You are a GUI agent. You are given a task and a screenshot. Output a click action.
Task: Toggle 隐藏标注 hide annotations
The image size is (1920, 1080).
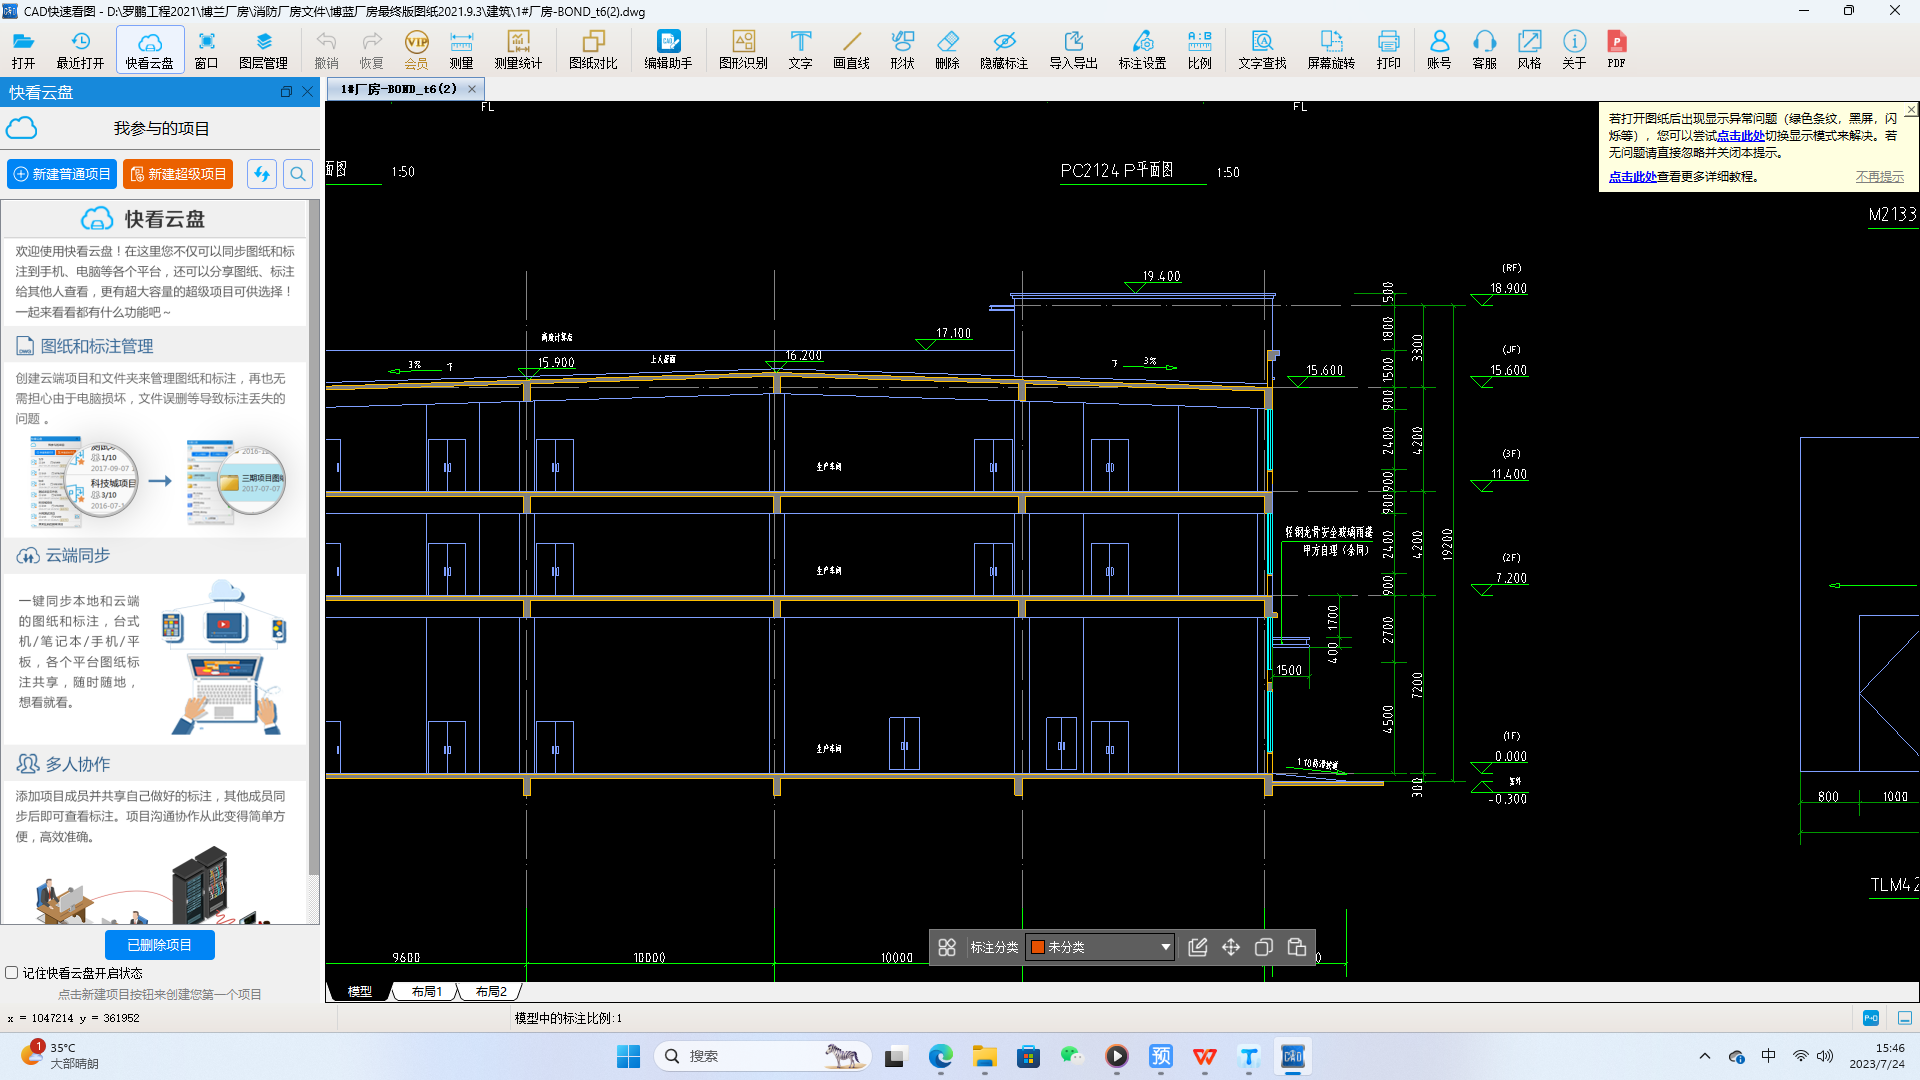click(1003, 49)
